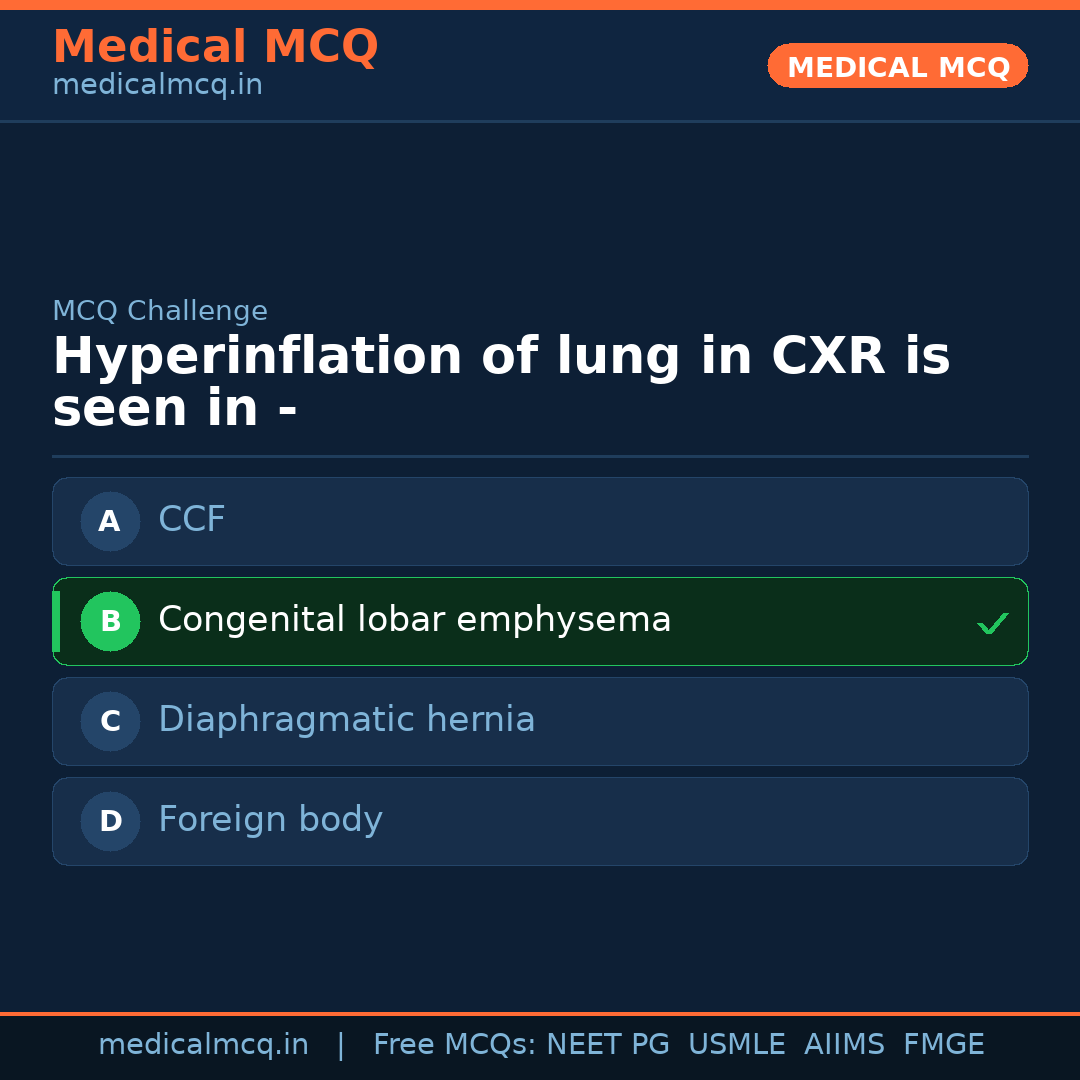Choose the "Congenital lobar emphysema" answer text

point(414,620)
